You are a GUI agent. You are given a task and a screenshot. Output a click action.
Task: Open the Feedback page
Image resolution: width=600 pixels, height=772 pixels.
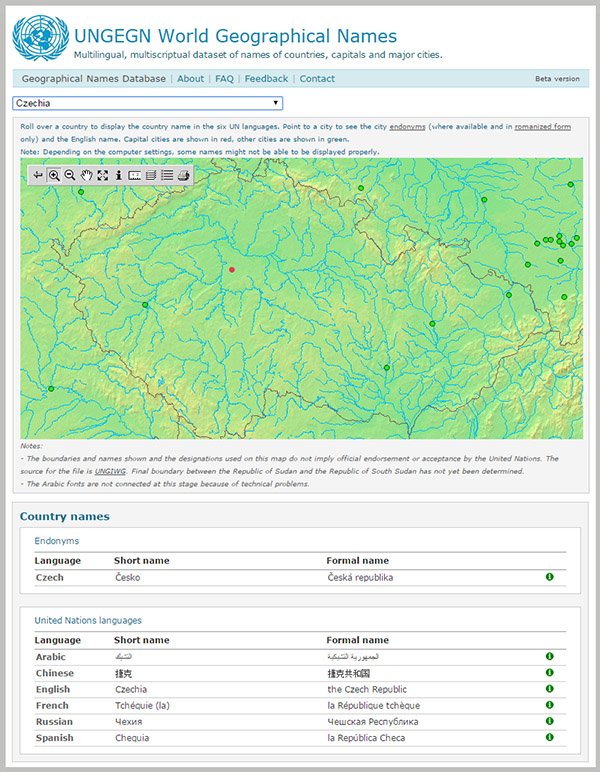coord(266,79)
